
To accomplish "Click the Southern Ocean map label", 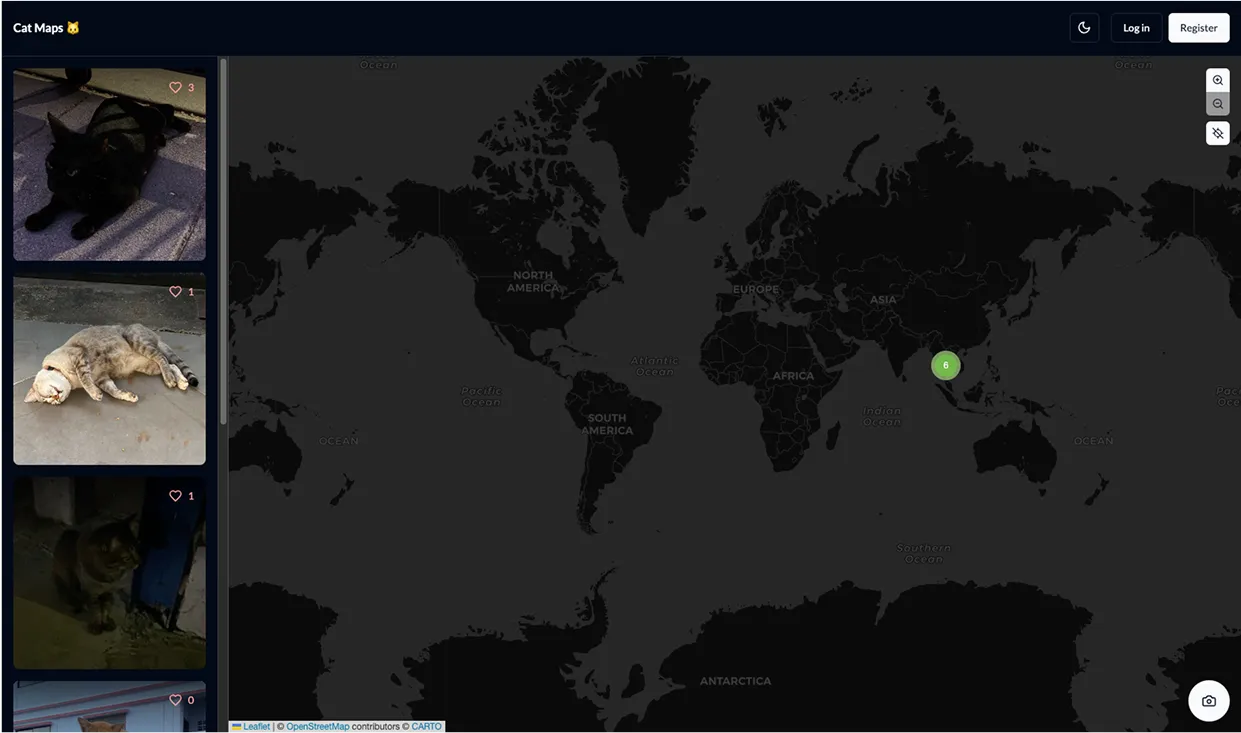I will click(924, 553).
